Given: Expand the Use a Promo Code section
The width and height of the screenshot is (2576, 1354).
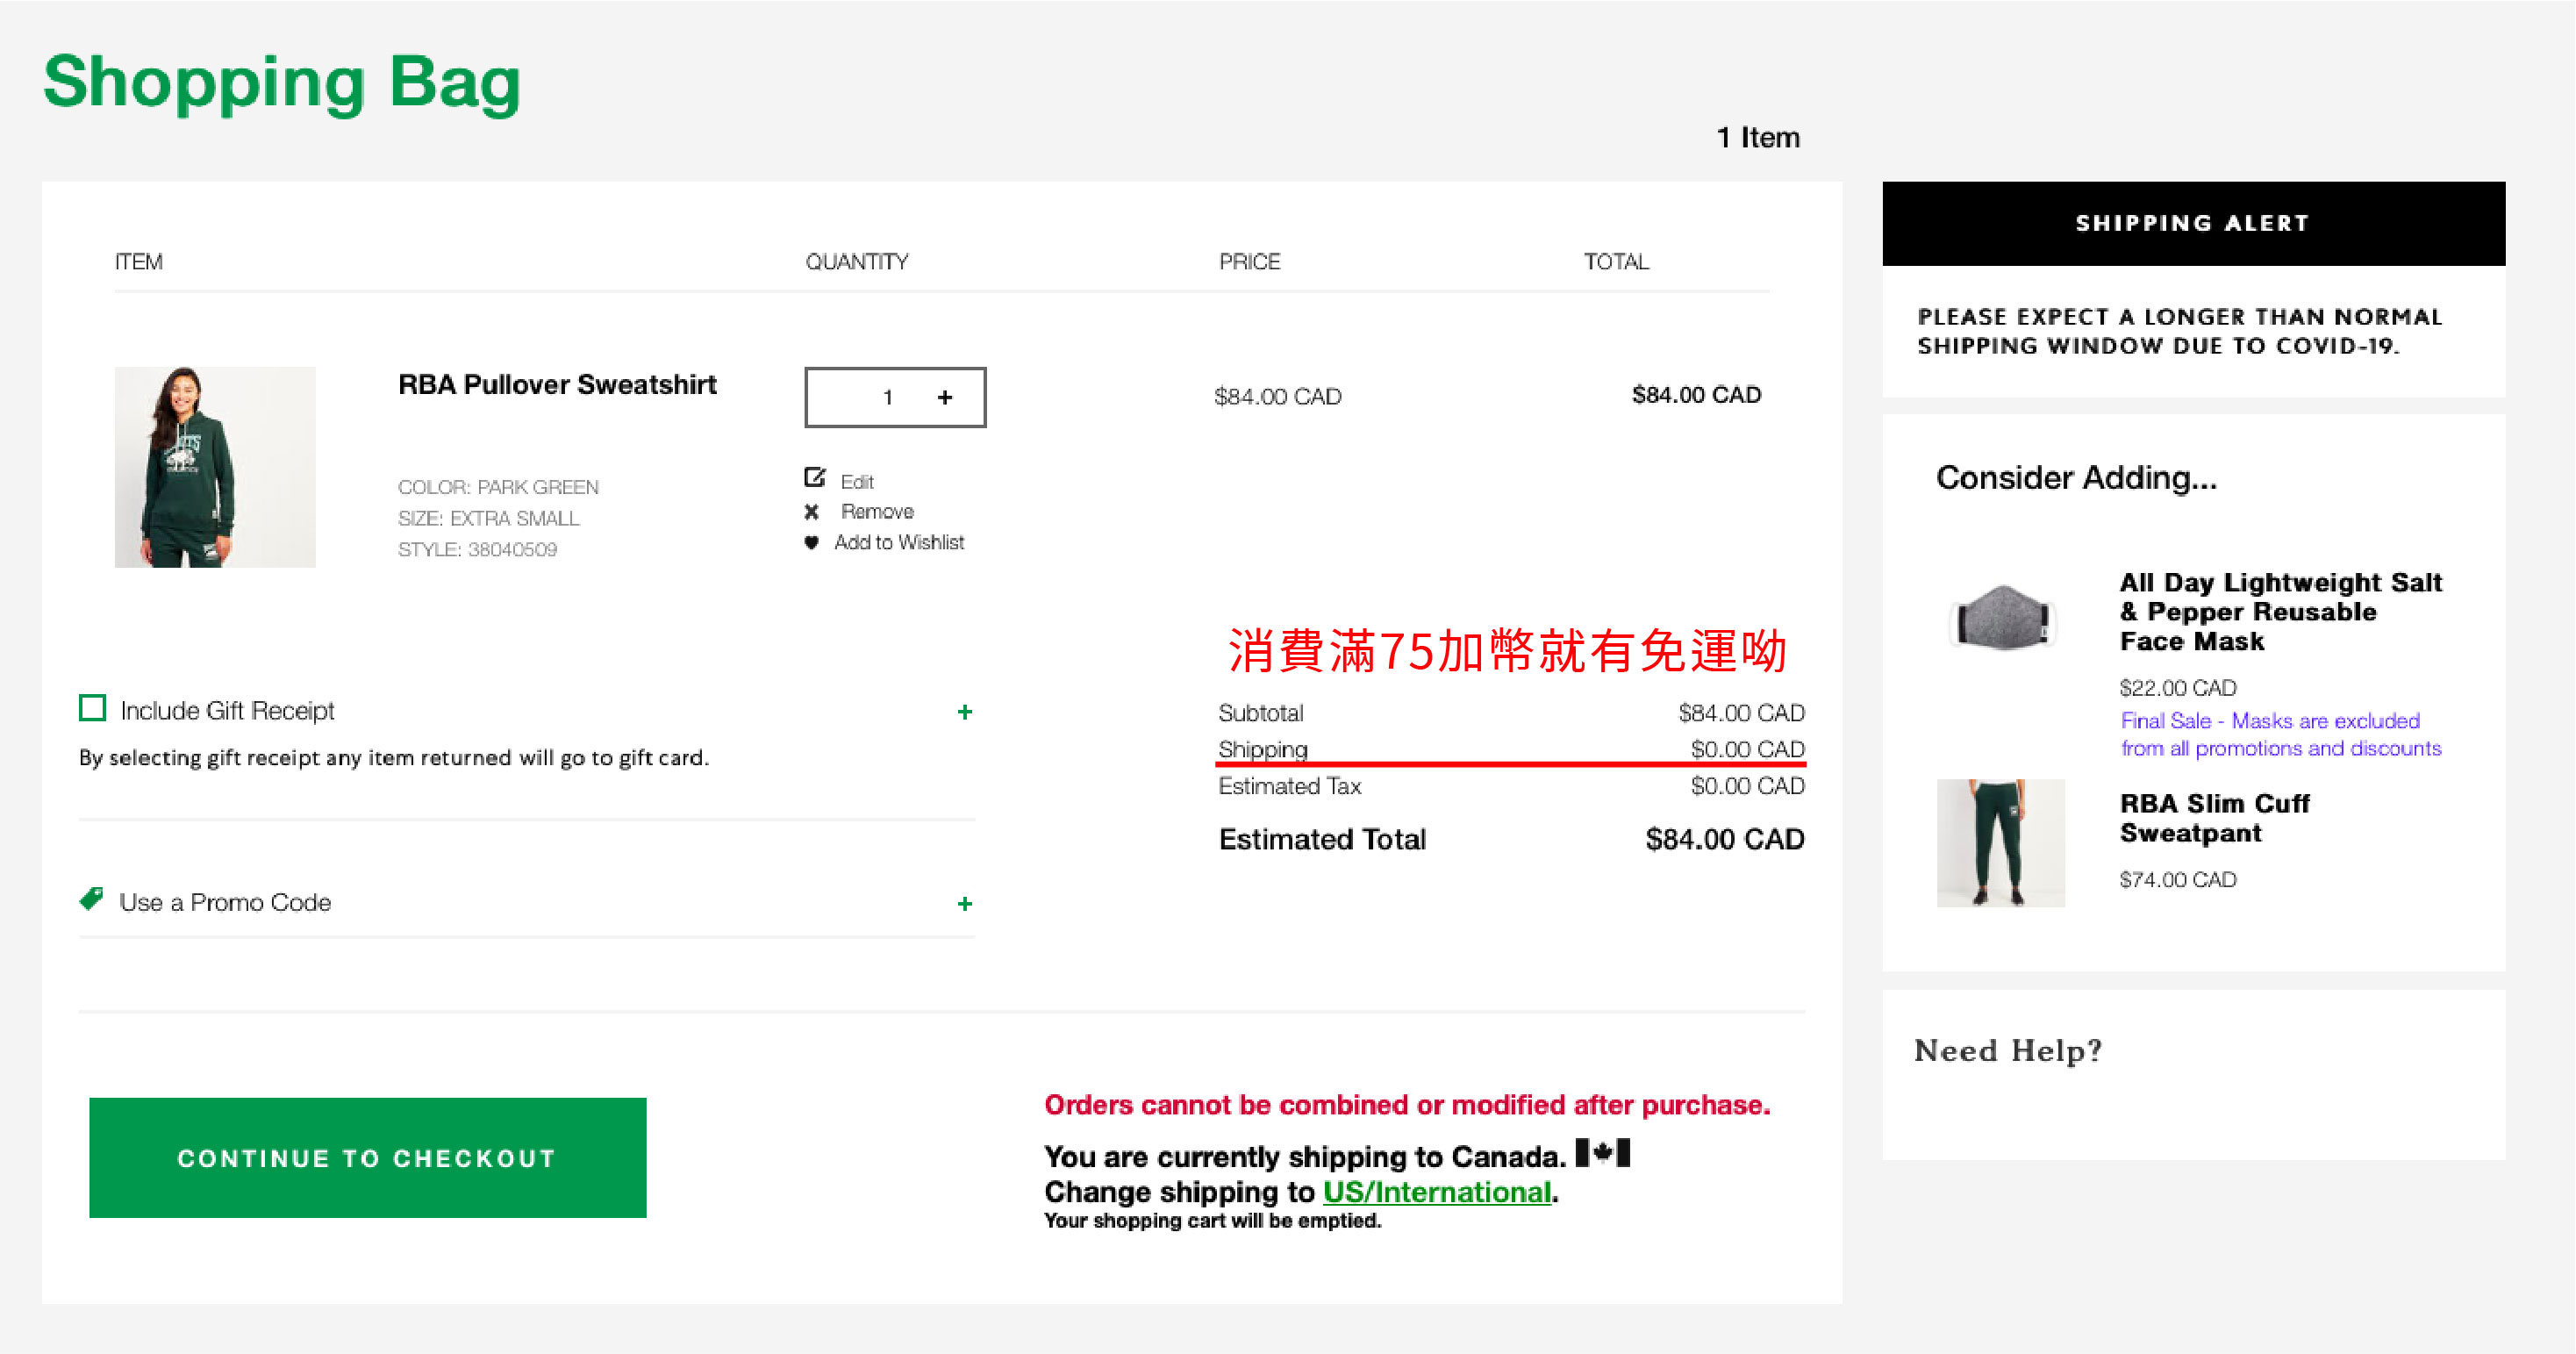Looking at the screenshot, I should tap(964, 904).
